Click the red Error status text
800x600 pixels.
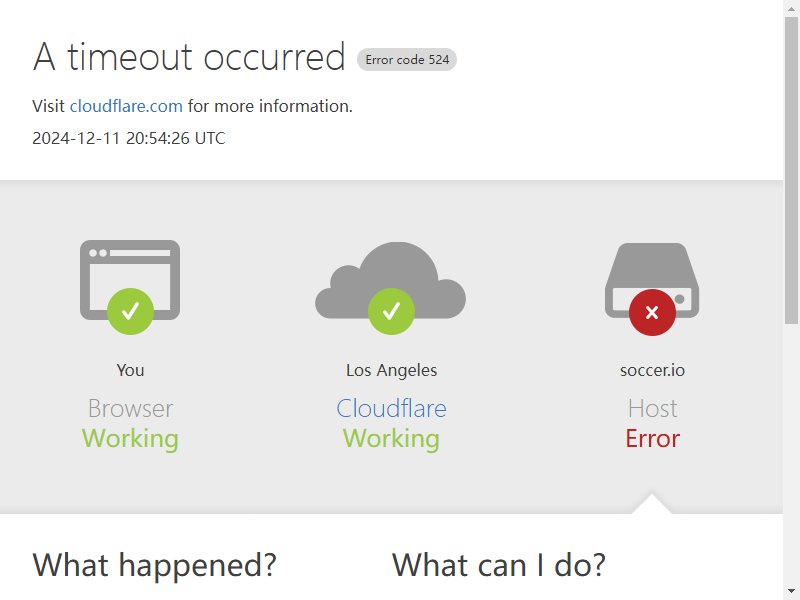coord(653,439)
